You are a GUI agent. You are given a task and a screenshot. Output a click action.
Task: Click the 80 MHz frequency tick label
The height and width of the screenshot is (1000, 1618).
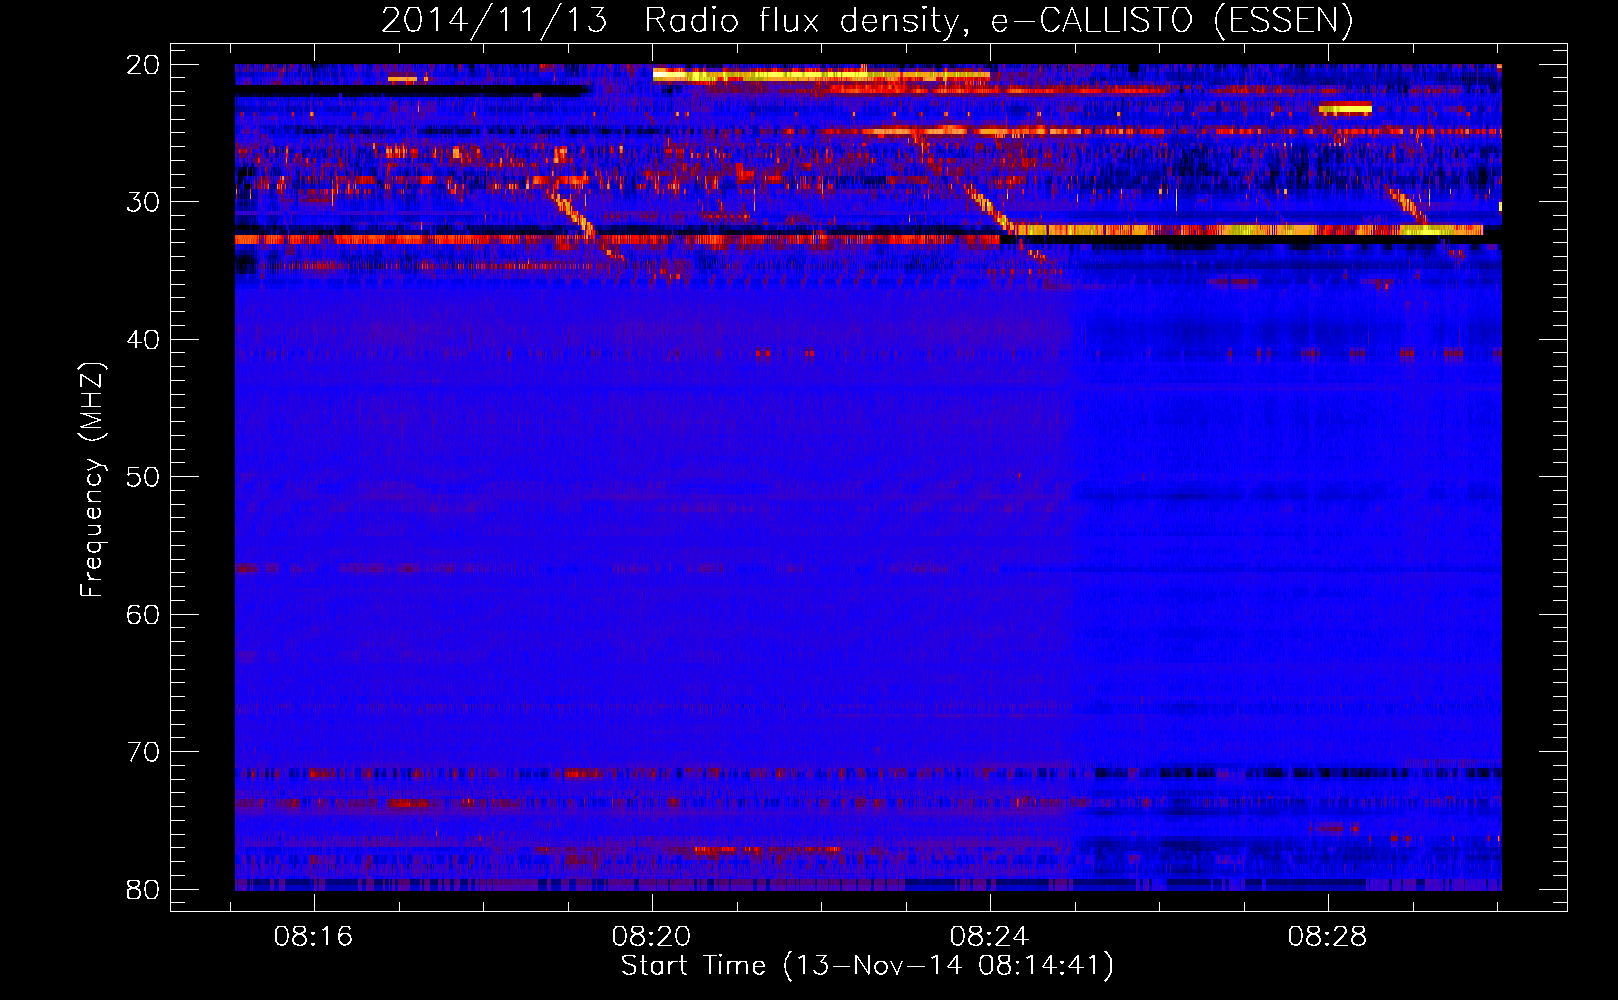coord(143,889)
